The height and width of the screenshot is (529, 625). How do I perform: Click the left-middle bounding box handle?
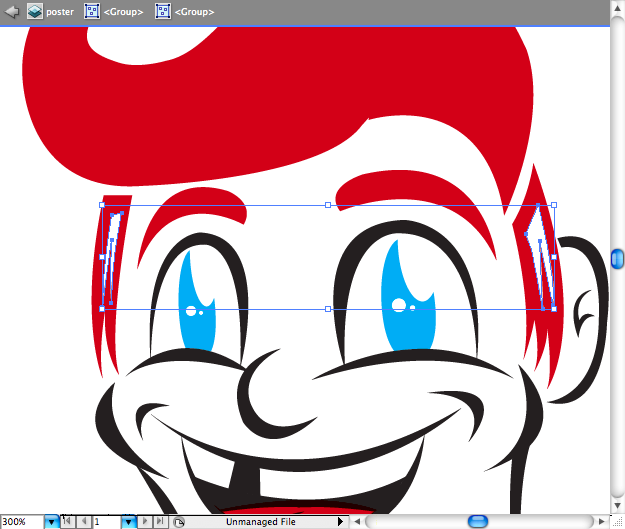[x=102, y=257]
